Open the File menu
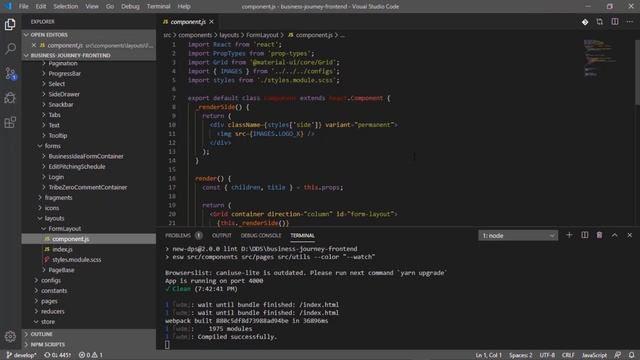This screenshot has width=640, height=360. click(24, 6)
